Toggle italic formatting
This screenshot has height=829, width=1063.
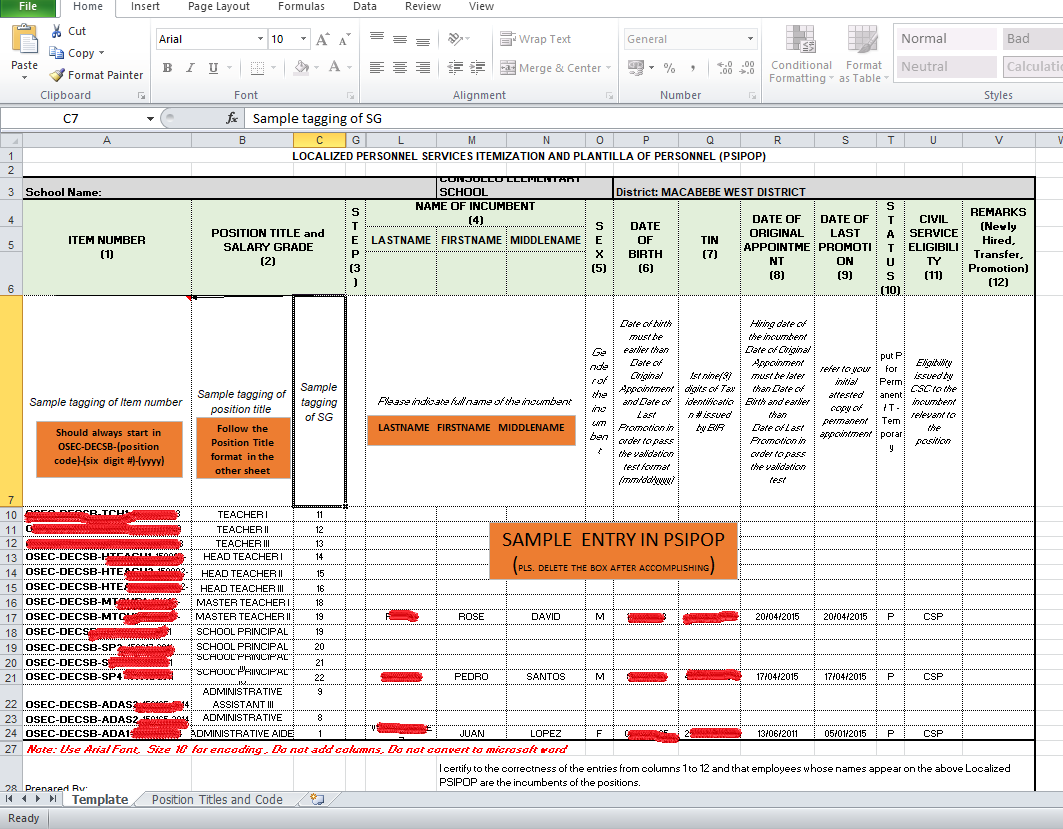point(190,67)
